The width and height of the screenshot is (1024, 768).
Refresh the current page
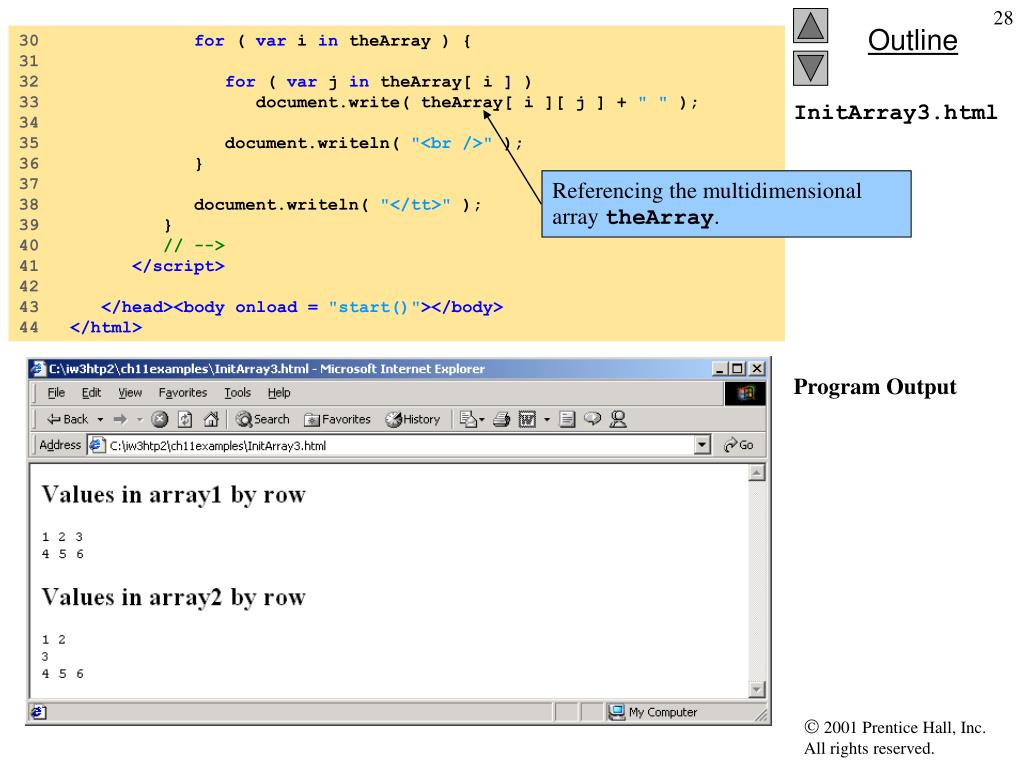(x=185, y=419)
